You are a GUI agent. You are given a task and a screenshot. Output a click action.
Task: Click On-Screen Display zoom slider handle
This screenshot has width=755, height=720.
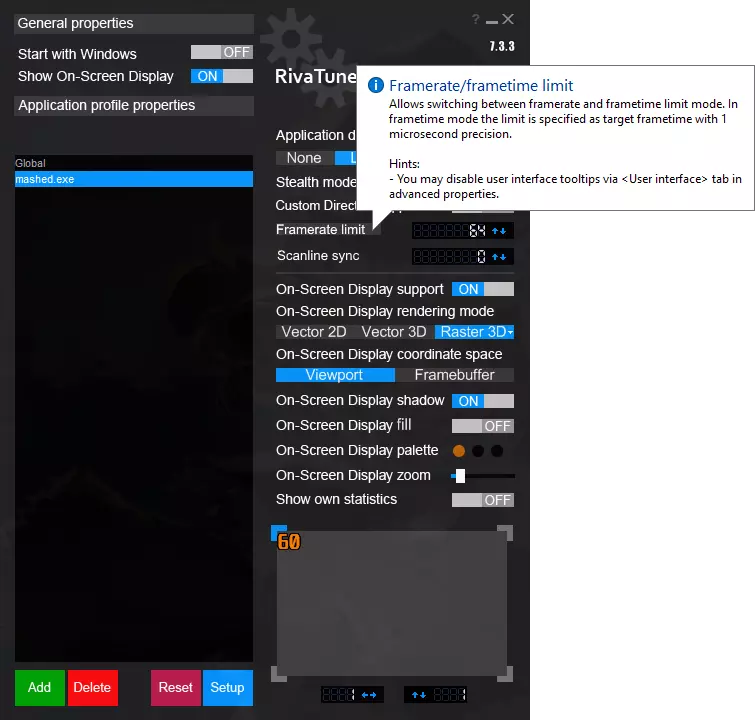pos(460,476)
